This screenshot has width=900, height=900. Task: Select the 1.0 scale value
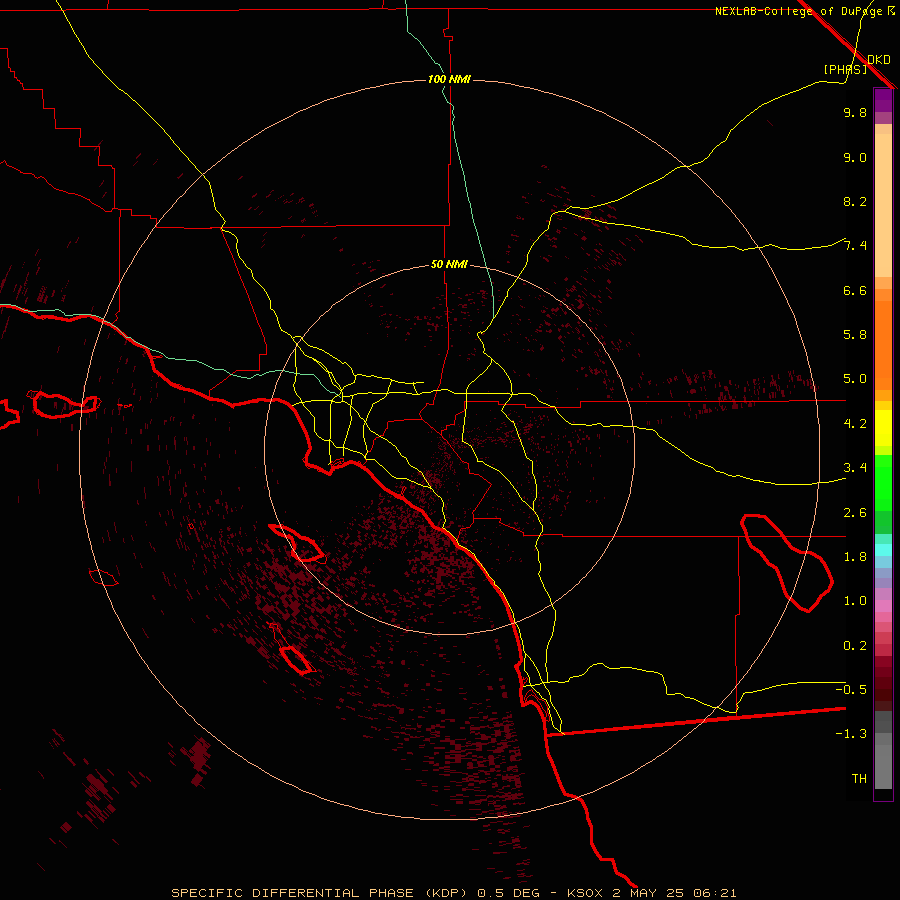pos(855,601)
